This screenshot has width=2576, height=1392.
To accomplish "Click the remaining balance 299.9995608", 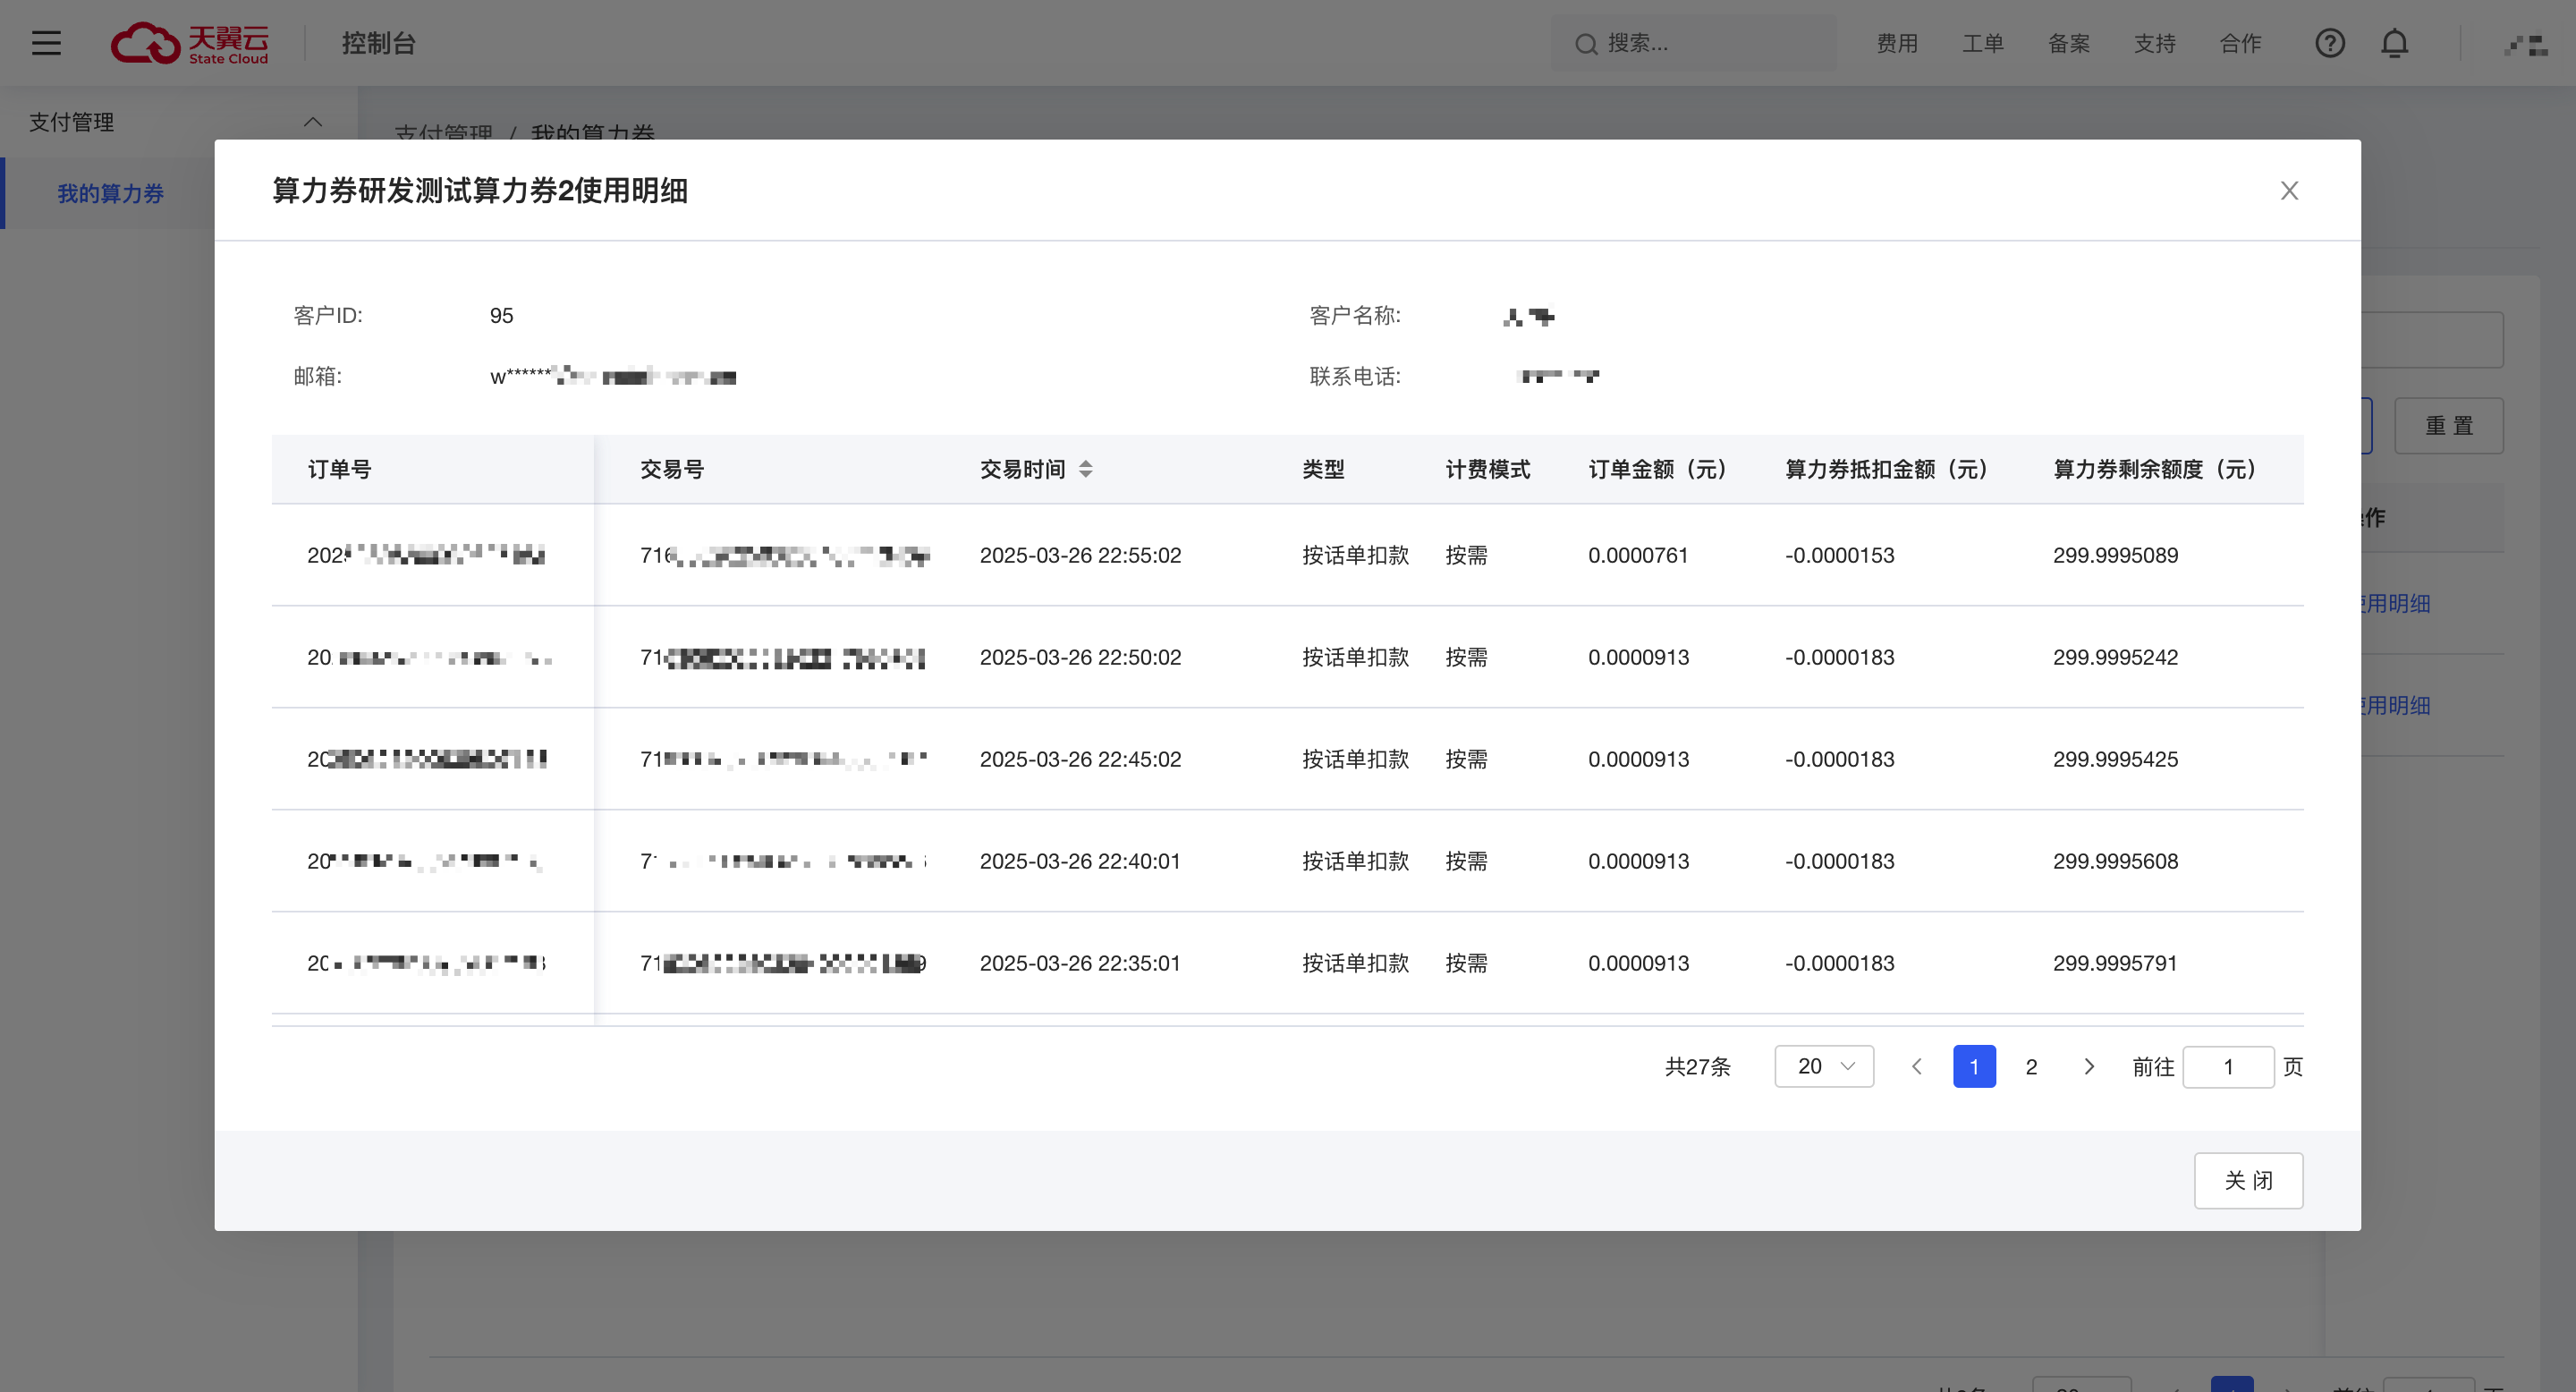I will tap(2115, 861).
